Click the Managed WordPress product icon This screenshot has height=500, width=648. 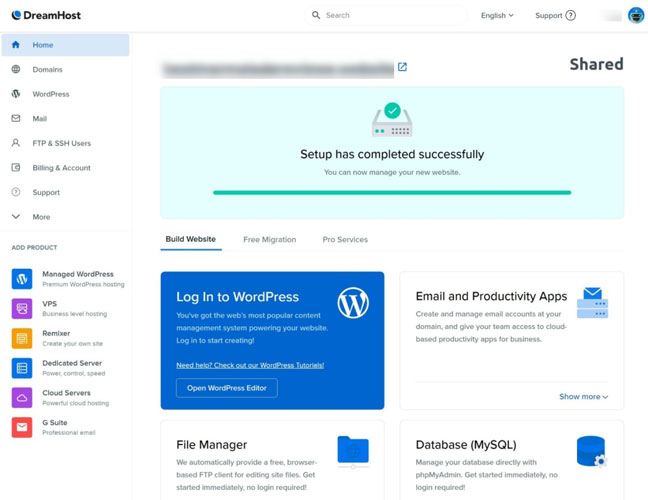[22, 279]
